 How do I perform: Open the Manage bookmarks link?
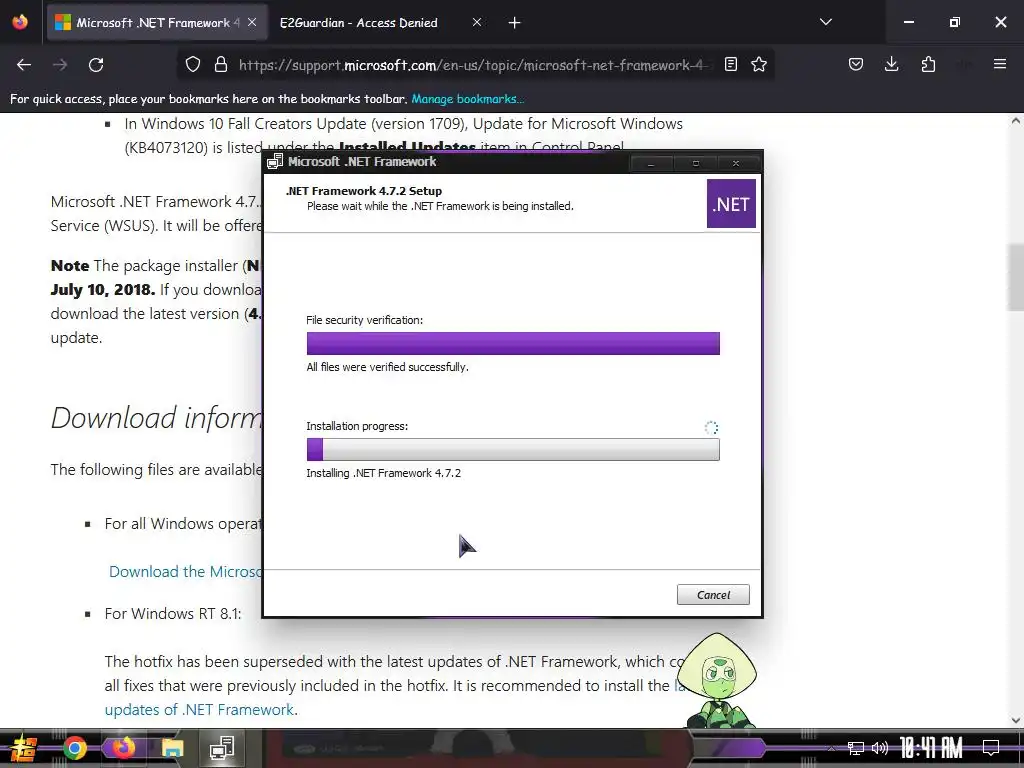(468, 99)
